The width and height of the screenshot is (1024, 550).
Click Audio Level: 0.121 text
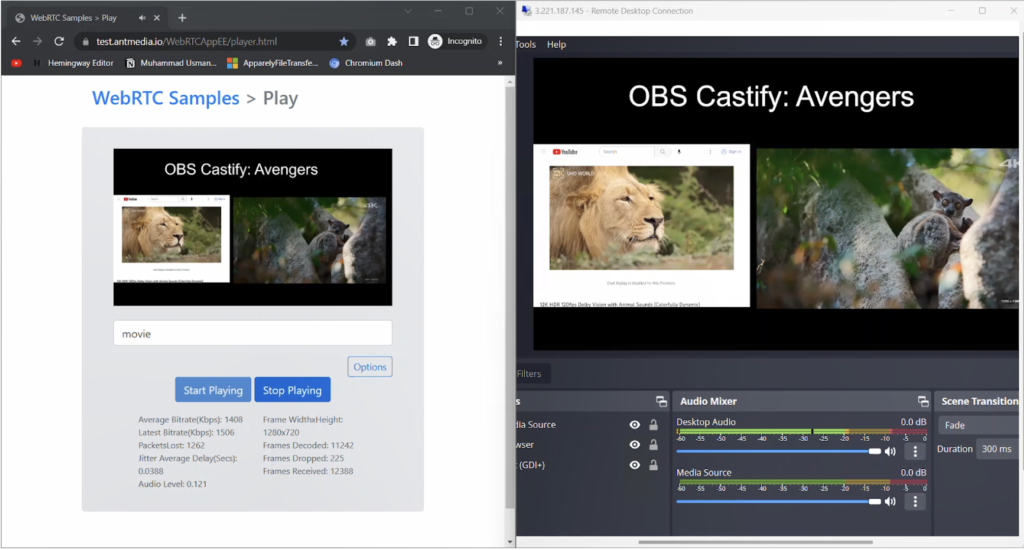[172, 484]
